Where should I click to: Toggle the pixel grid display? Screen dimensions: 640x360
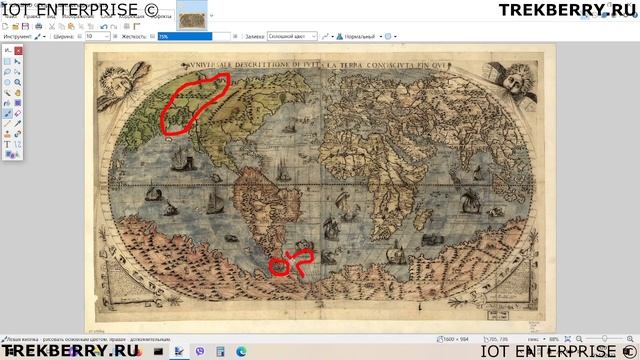pos(127,27)
